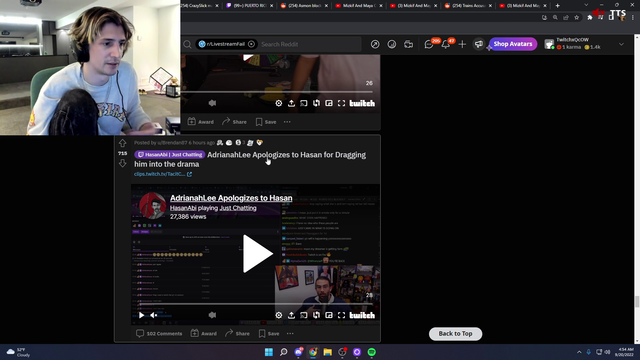Enable picture-in-picture in upper Twitch player
This screenshot has width=640, height=360.
point(329,103)
